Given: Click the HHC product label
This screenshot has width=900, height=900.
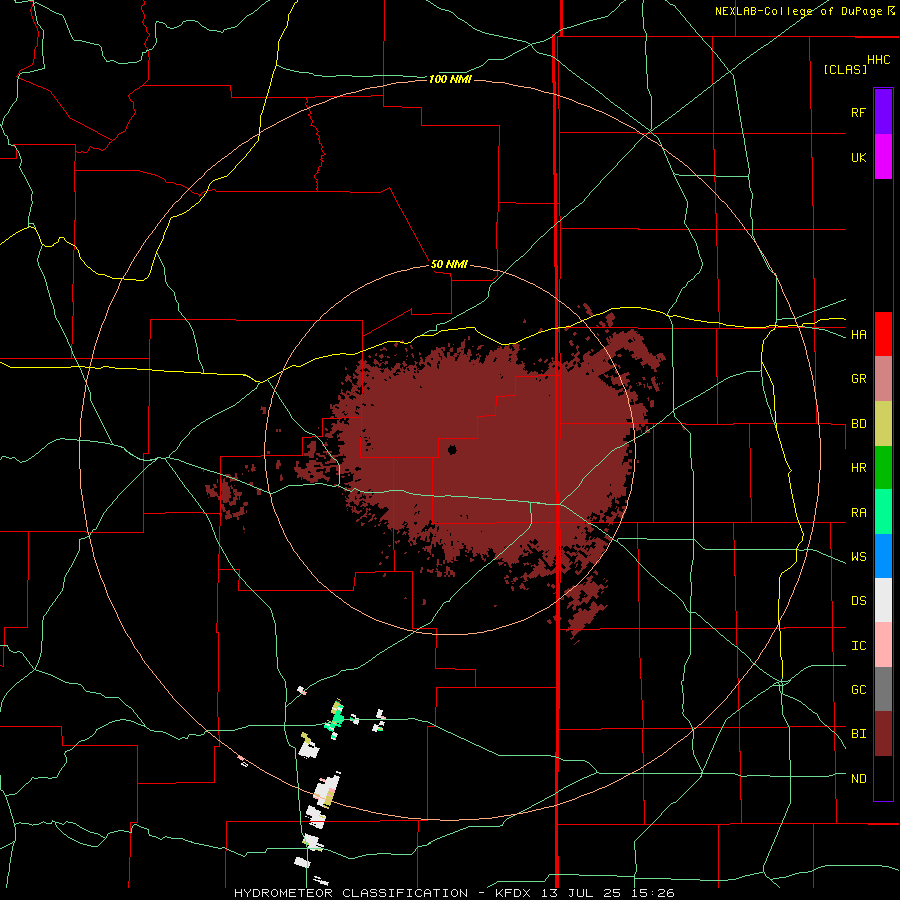Looking at the screenshot, I should pyautogui.click(x=878, y=60).
